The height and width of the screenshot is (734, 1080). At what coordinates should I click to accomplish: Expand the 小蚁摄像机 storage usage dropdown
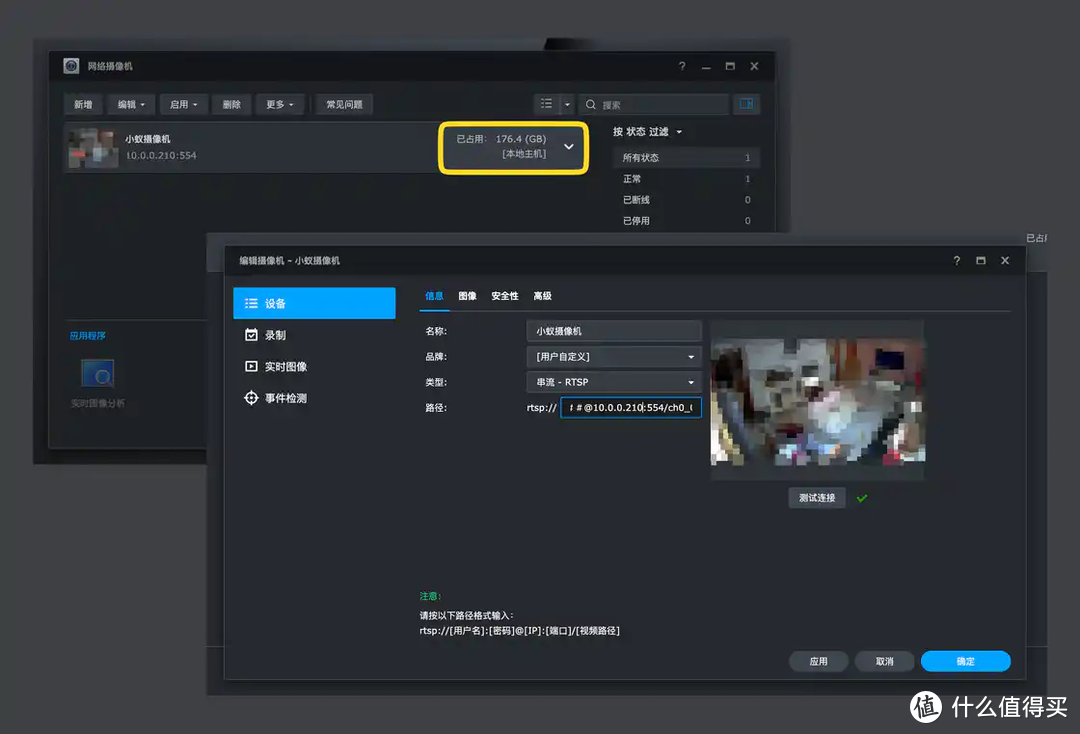[x=569, y=147]
